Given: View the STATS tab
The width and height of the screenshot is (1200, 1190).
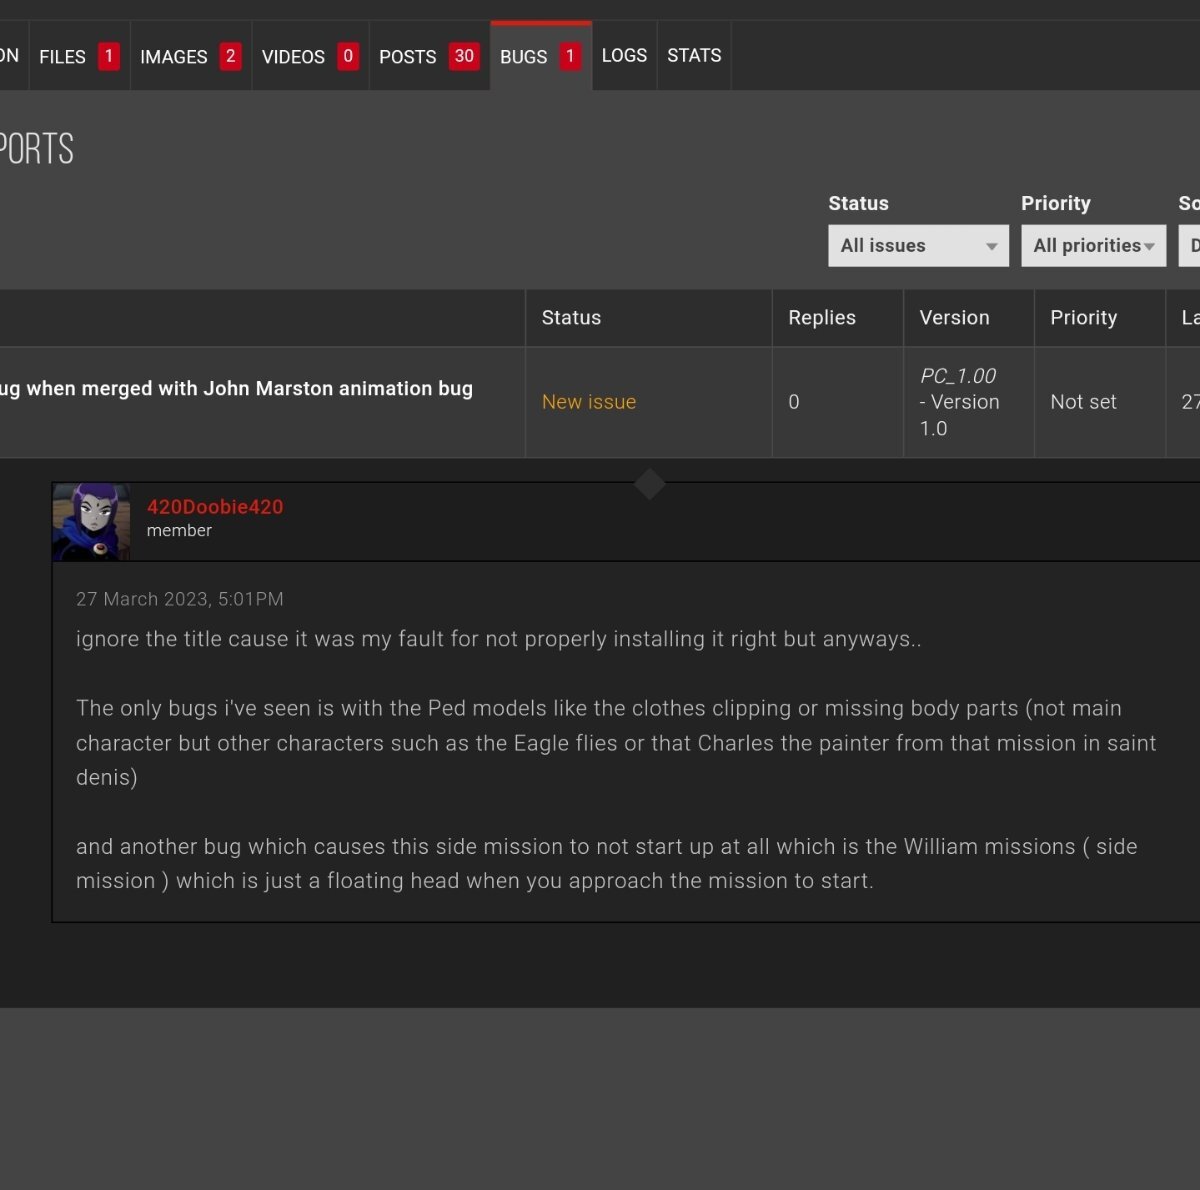Looking at the screenshot, I should 694,56.
